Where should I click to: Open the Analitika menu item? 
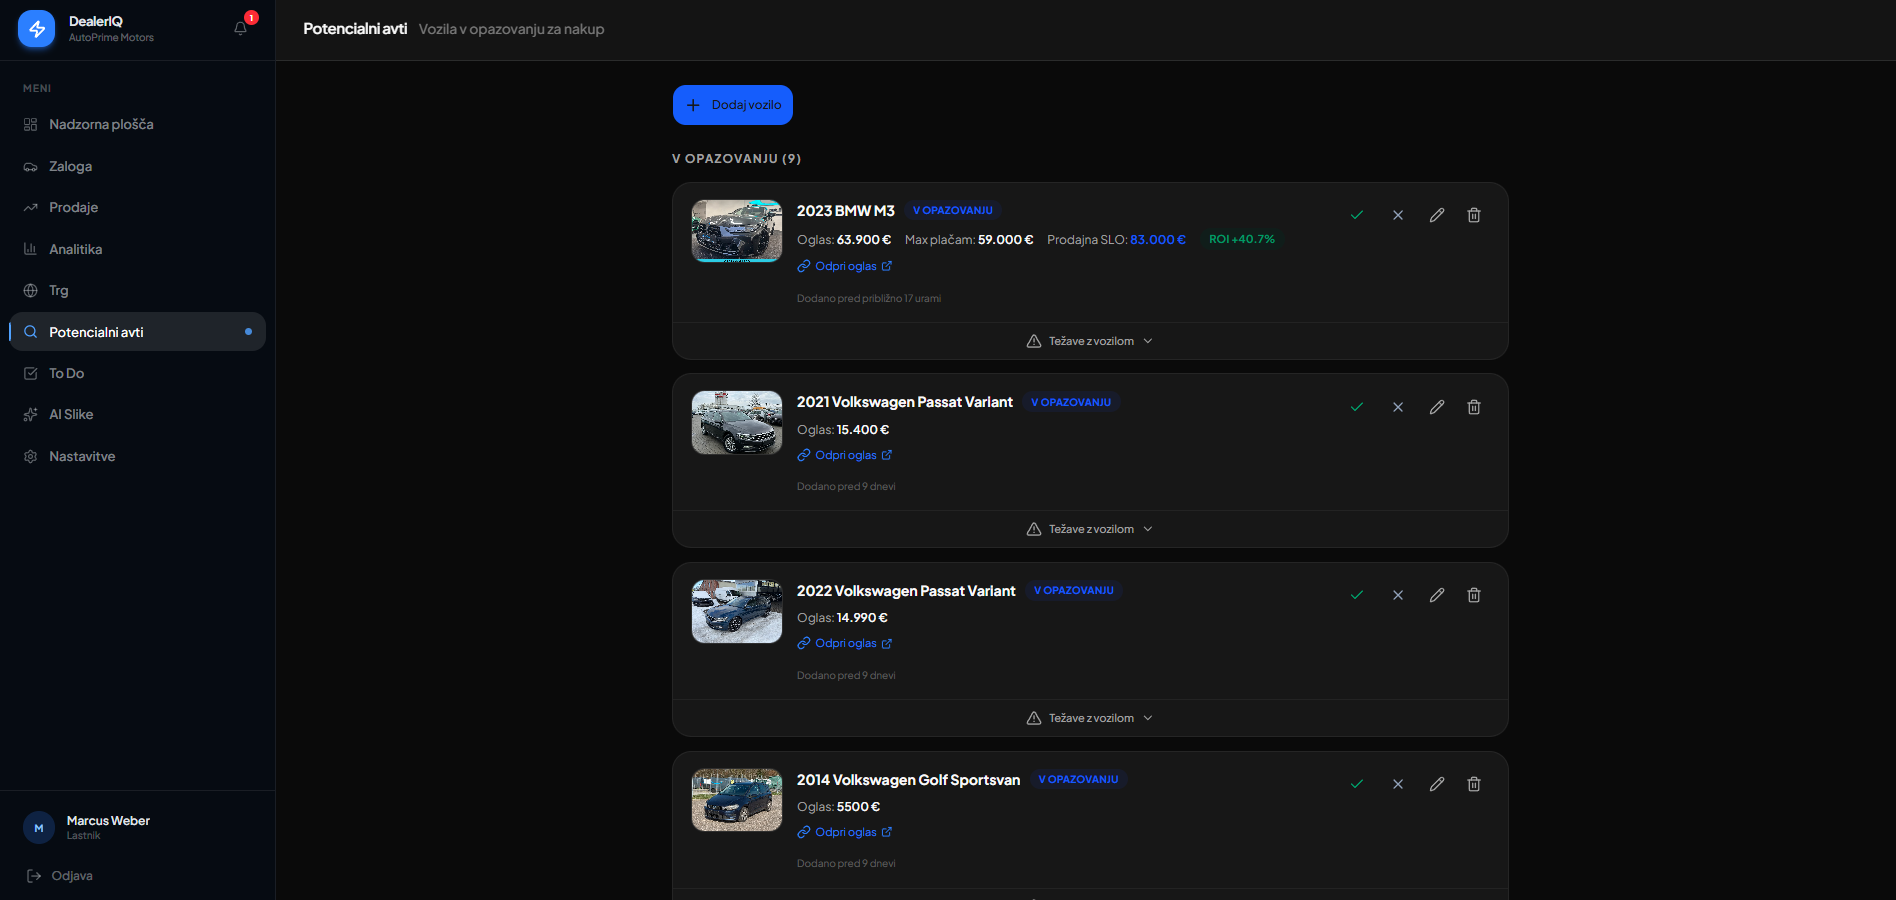[75, 249]
